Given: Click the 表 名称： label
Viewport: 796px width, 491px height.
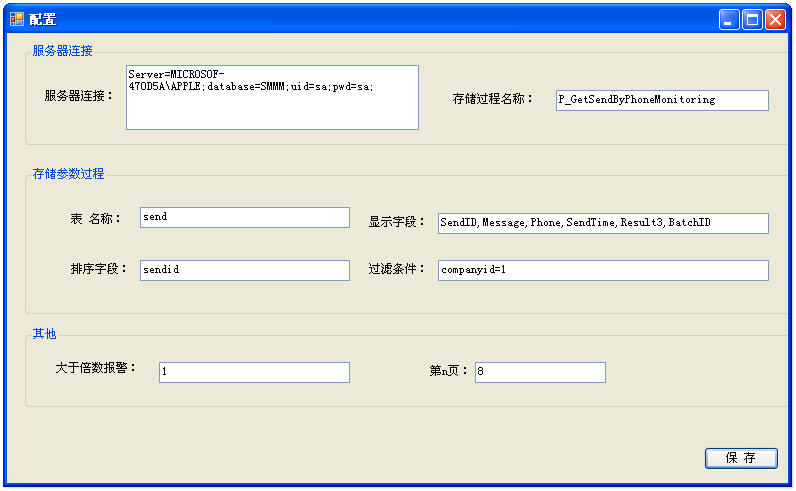Looking at the screenshot, I should click(x=96, y=219).
